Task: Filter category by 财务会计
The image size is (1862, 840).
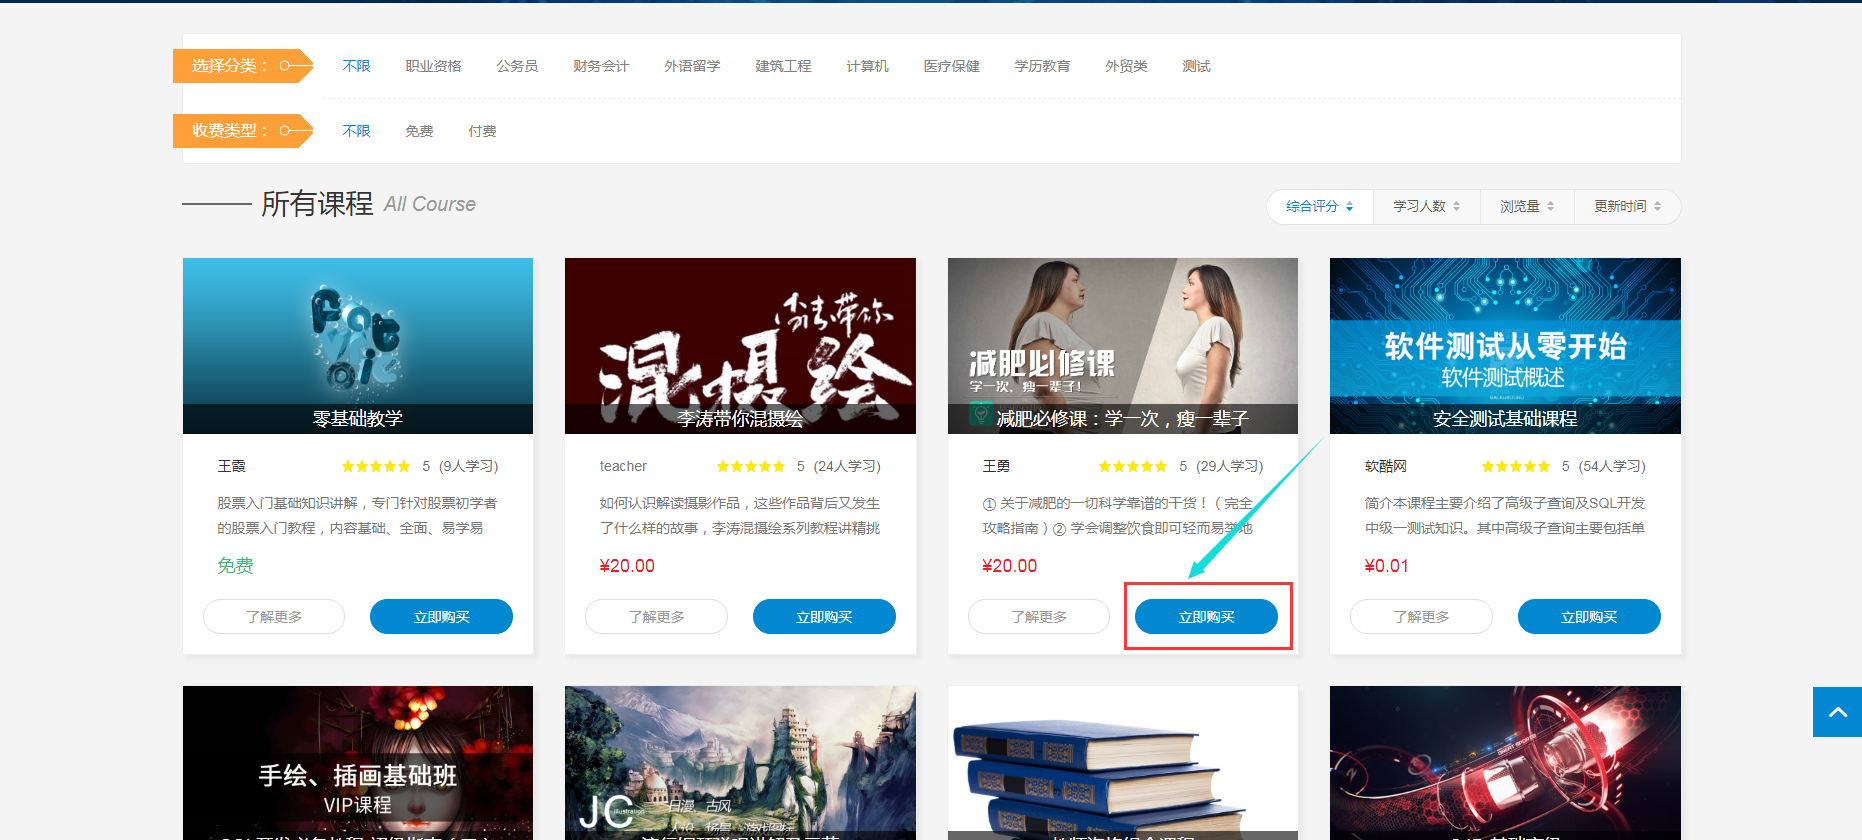Action: coord(601,66)
